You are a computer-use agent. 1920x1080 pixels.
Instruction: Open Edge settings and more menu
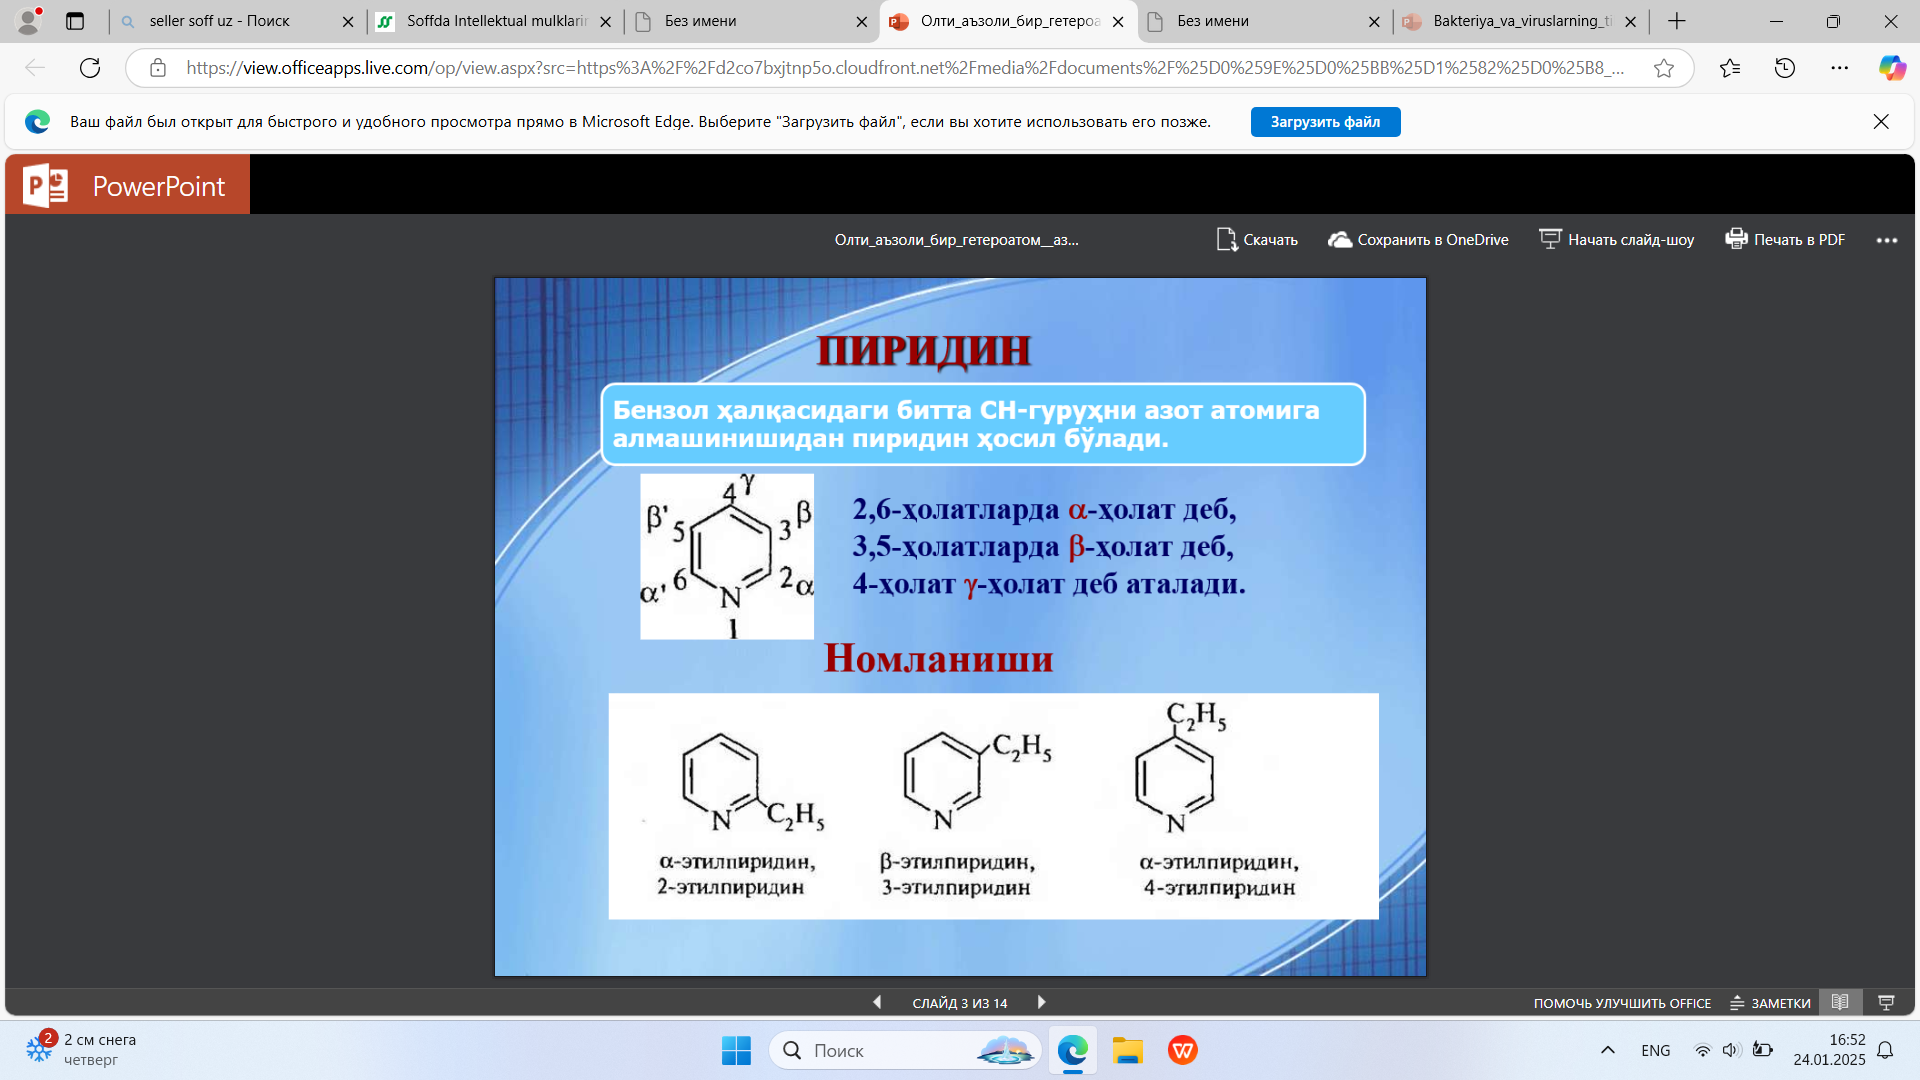(1839, 68)
